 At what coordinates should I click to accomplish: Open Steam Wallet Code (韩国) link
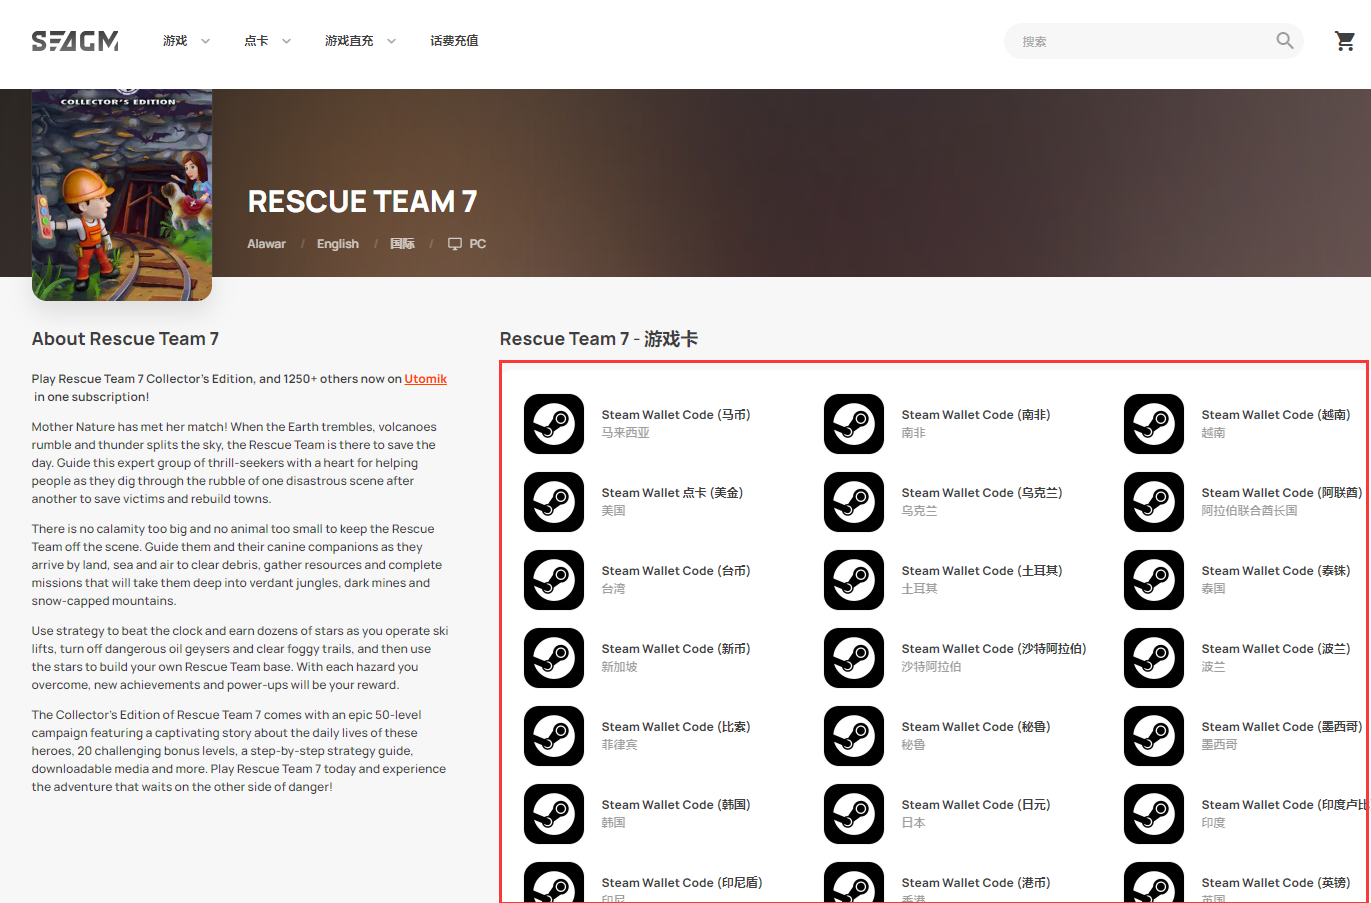[x=676, y=805]
